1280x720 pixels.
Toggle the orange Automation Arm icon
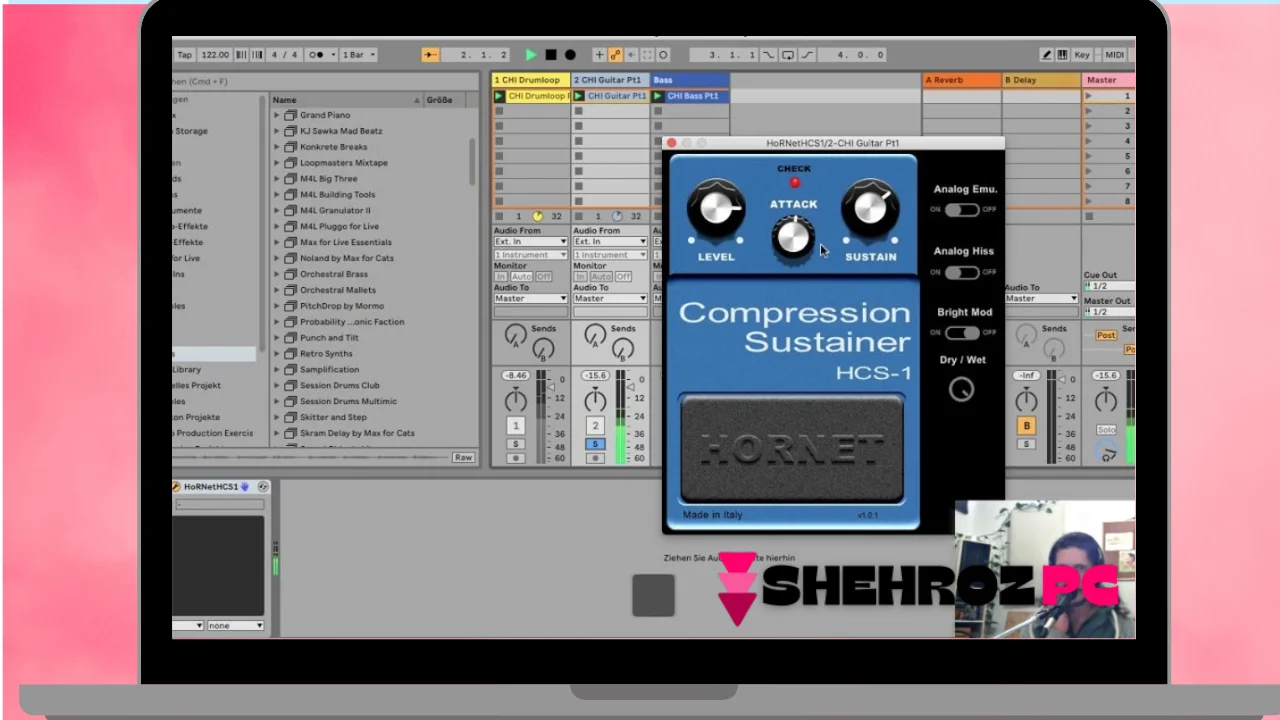[x=615, y=55]
